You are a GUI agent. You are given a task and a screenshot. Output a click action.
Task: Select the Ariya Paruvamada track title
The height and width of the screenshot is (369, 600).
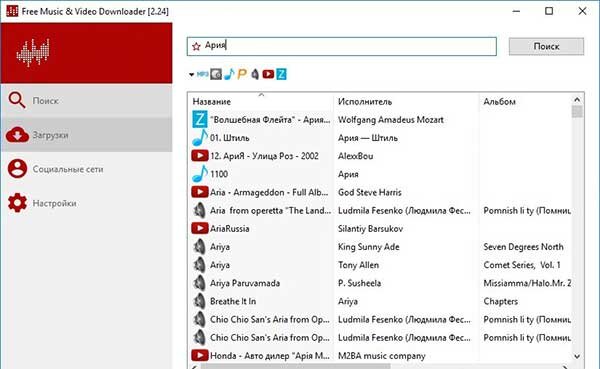(x=245, y=283)
